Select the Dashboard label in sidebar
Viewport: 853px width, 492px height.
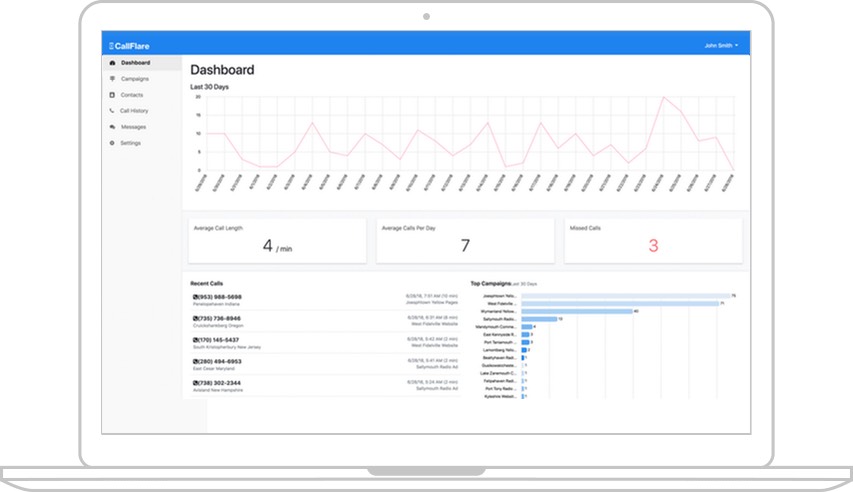click(135, 63)
